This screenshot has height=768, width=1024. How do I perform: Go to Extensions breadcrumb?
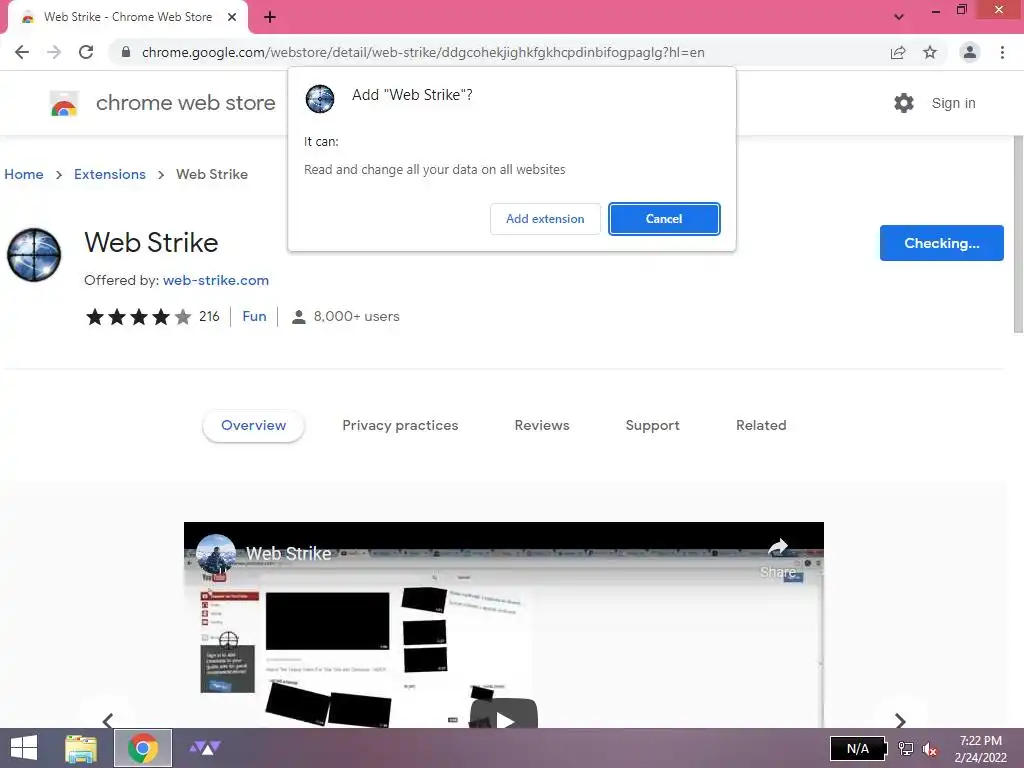(x=110, y=174)
